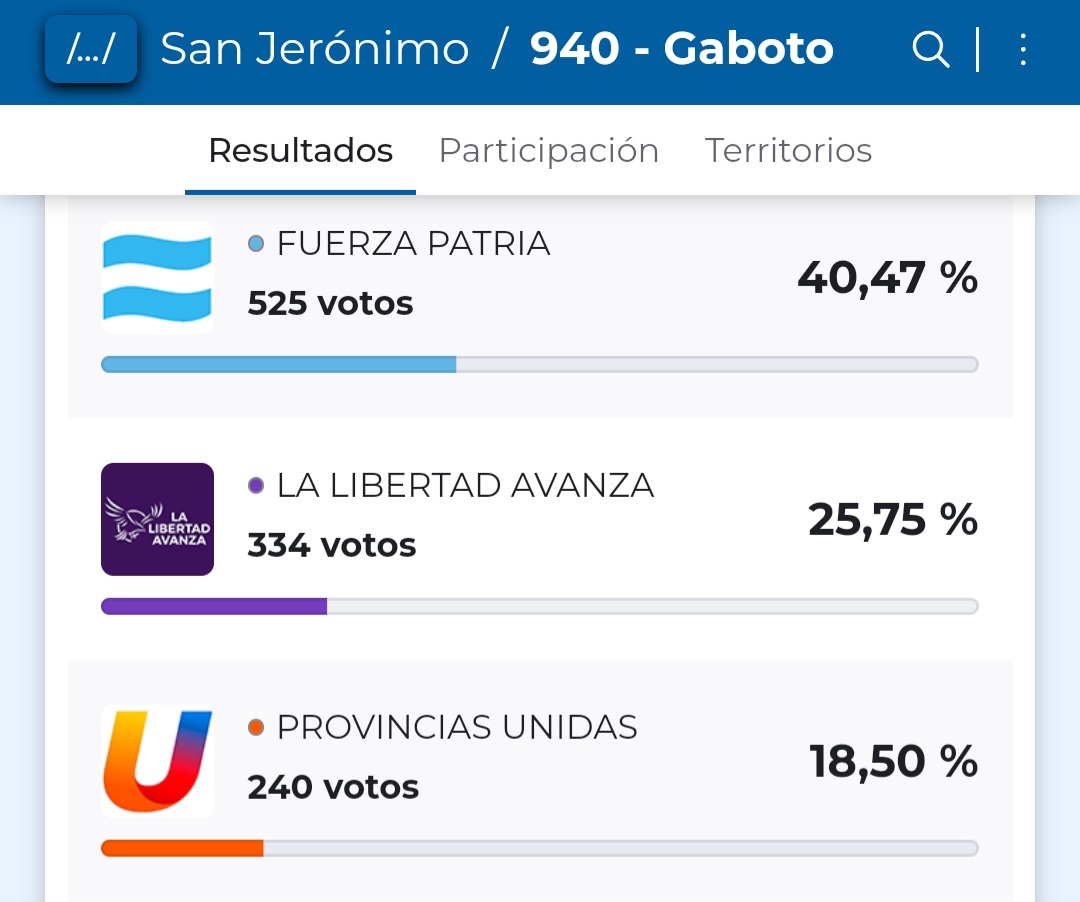This screenshot has height=902, width=1080.
Task: Click the 940 - Gaboto breadcrumb title
Action: coord(681,49)
